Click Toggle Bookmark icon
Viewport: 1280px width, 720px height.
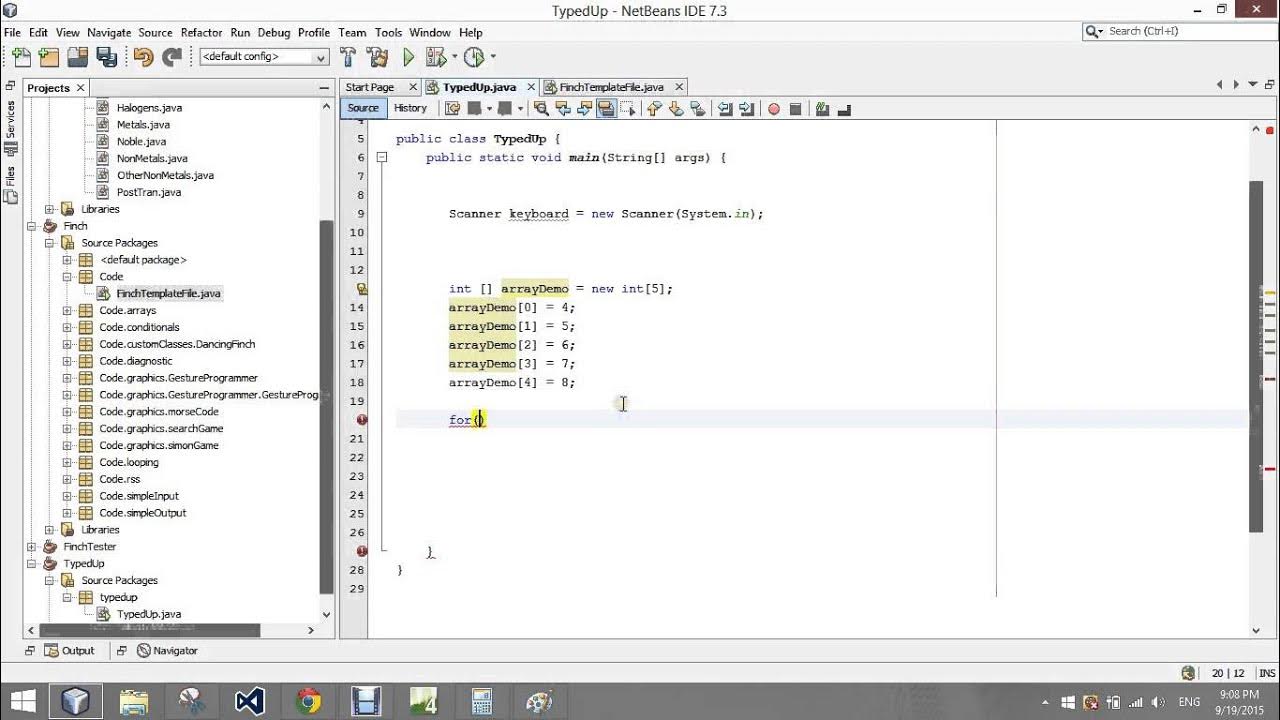tap(698, 109)
